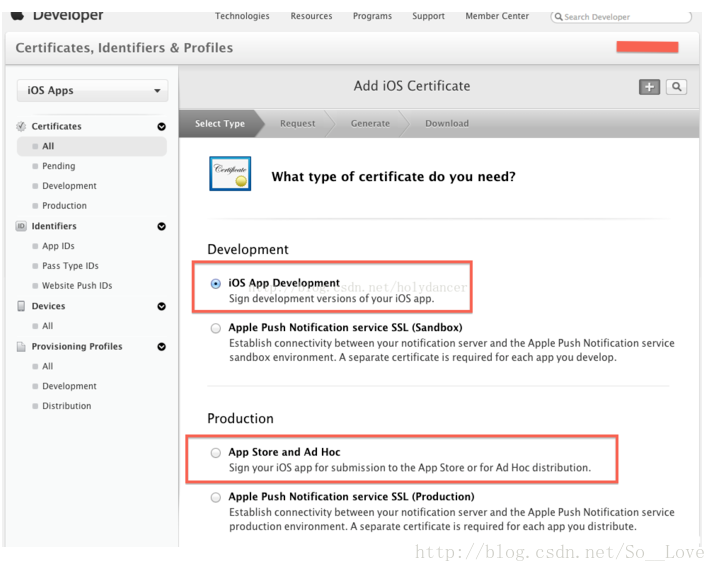Select Production under Certificates

coord(64,206)
